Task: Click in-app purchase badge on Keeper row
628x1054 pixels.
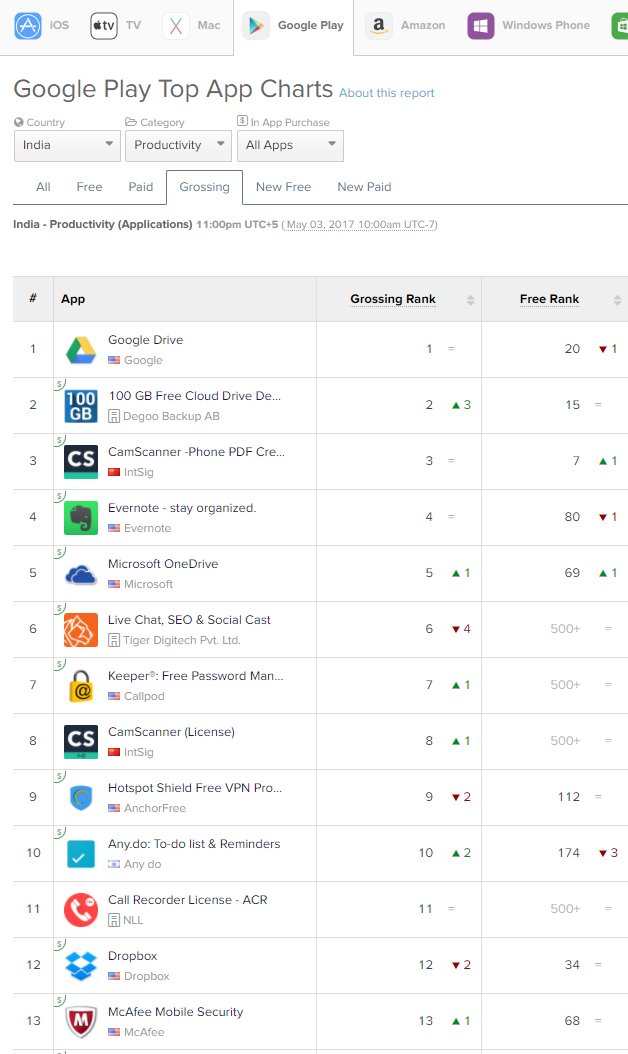Action: tap(60, 664)
